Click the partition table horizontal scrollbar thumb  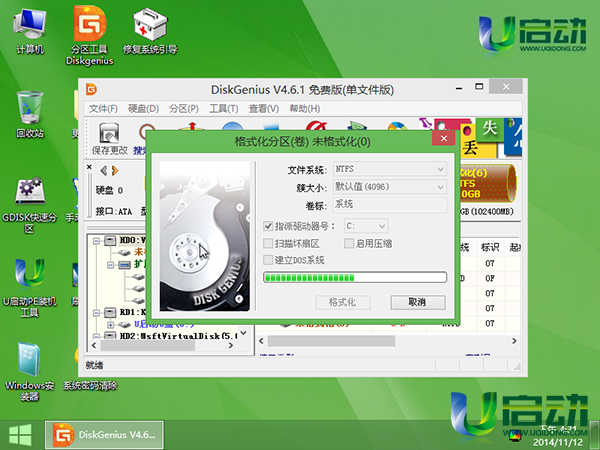point(331,341)
